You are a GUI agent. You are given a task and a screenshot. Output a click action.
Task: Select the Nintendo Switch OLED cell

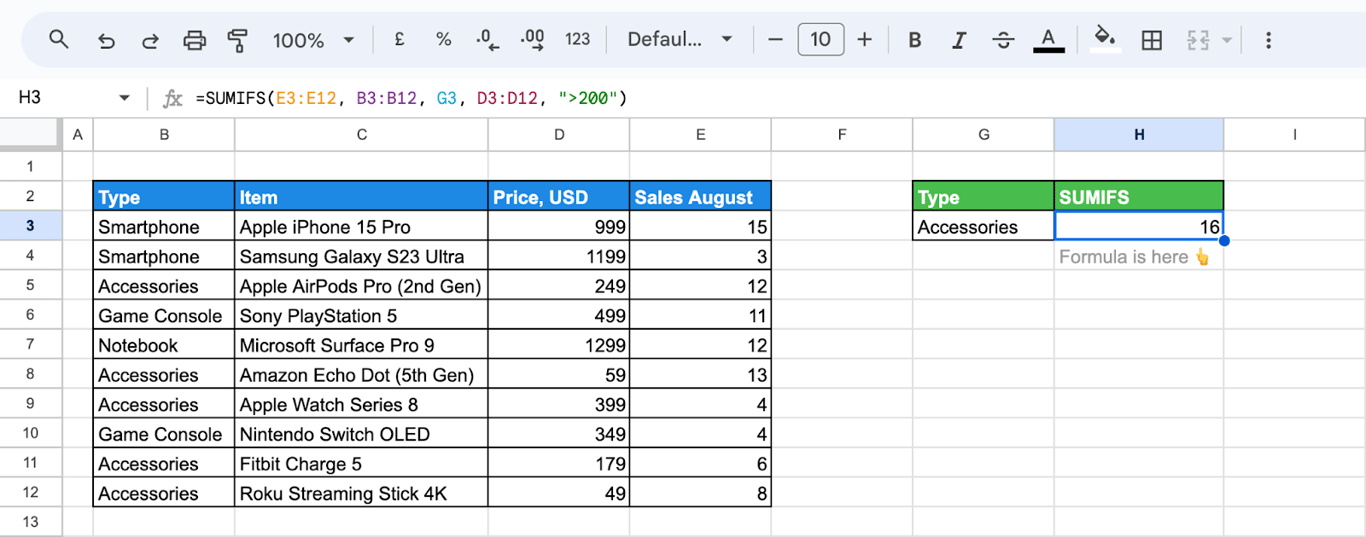coord(362,434)
